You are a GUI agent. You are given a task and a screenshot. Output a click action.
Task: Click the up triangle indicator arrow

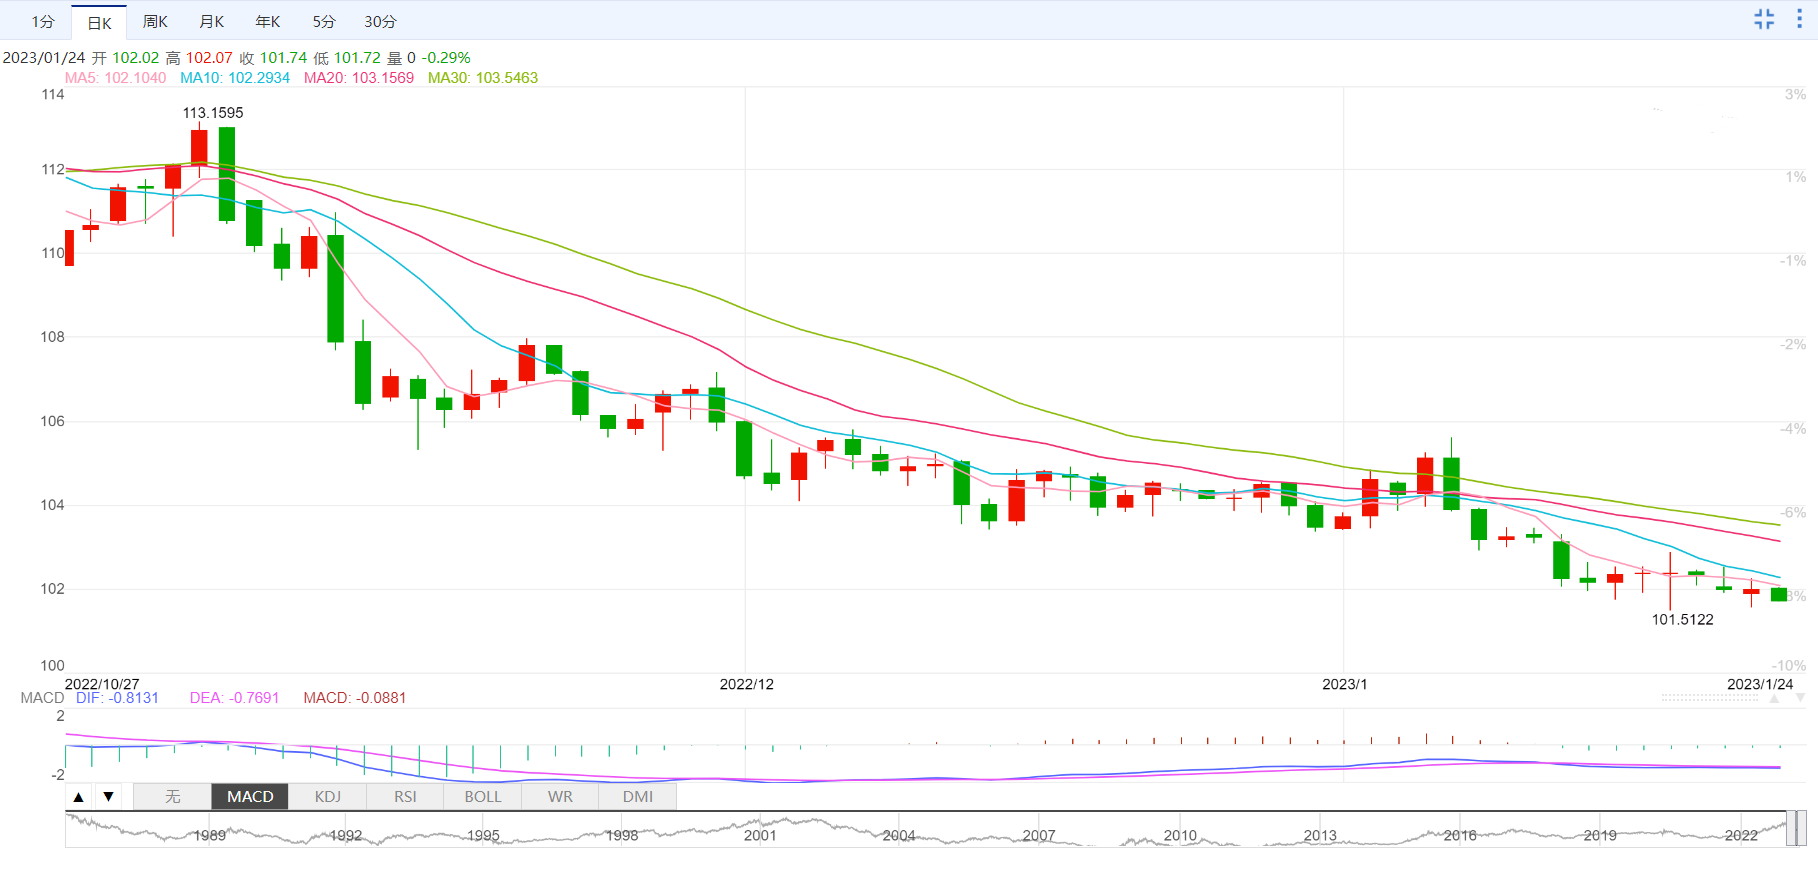[x=79, y=797]
